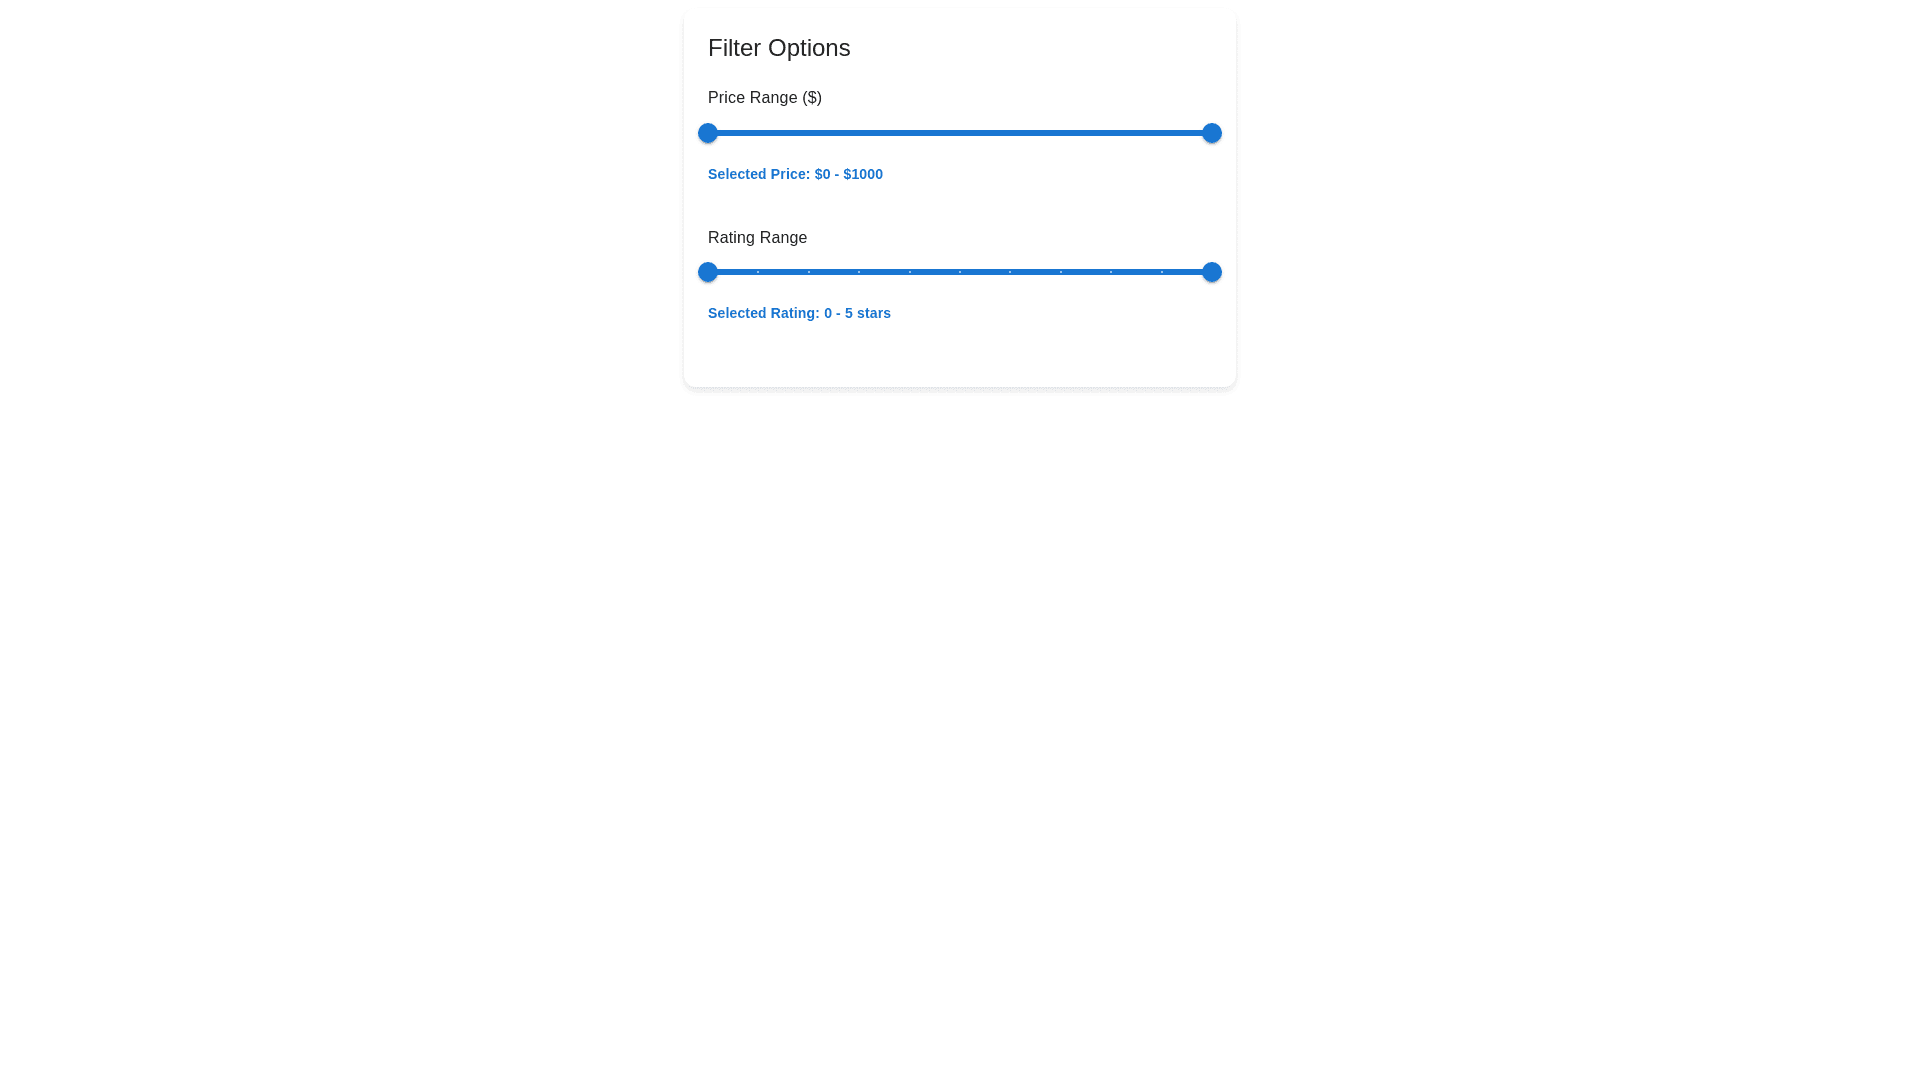Click the Rating Range maximum slider thumb
The height and width of the screenshot is (1080, 1920).
1211,272
